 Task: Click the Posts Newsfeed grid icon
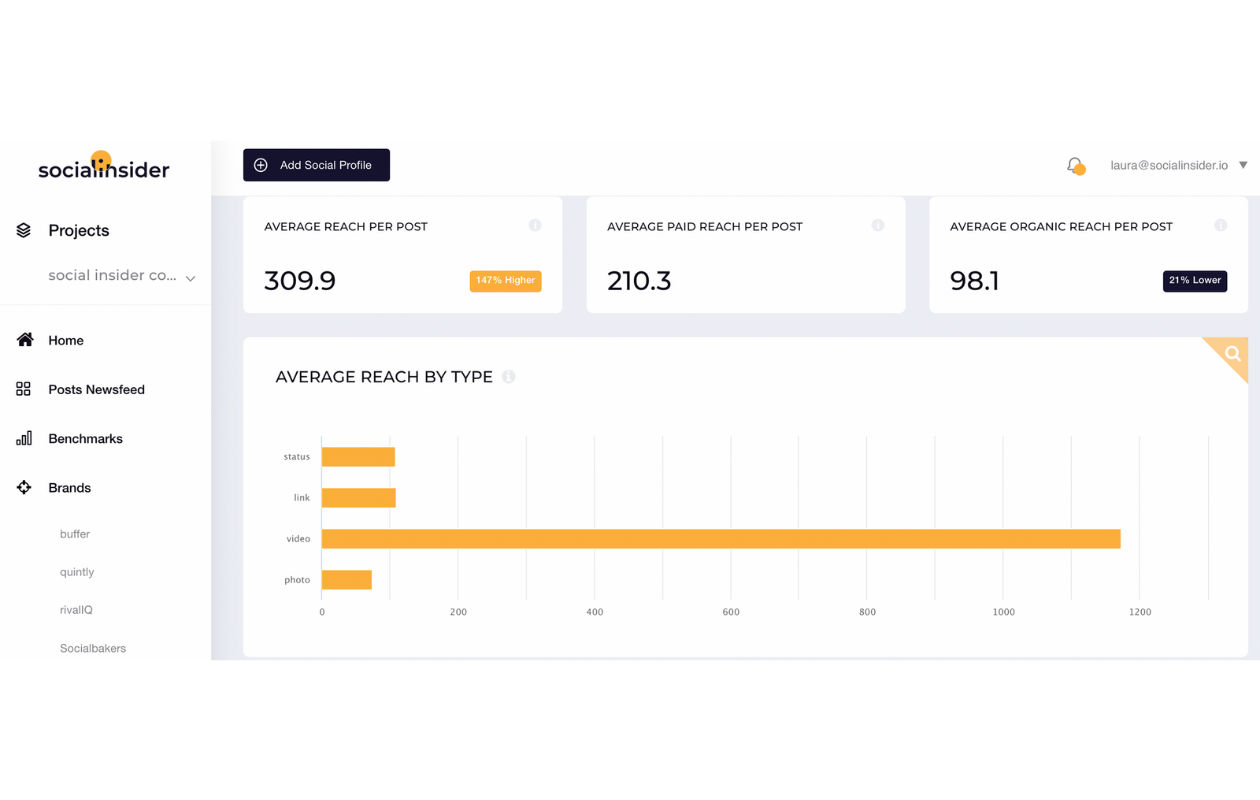[24, 389]
